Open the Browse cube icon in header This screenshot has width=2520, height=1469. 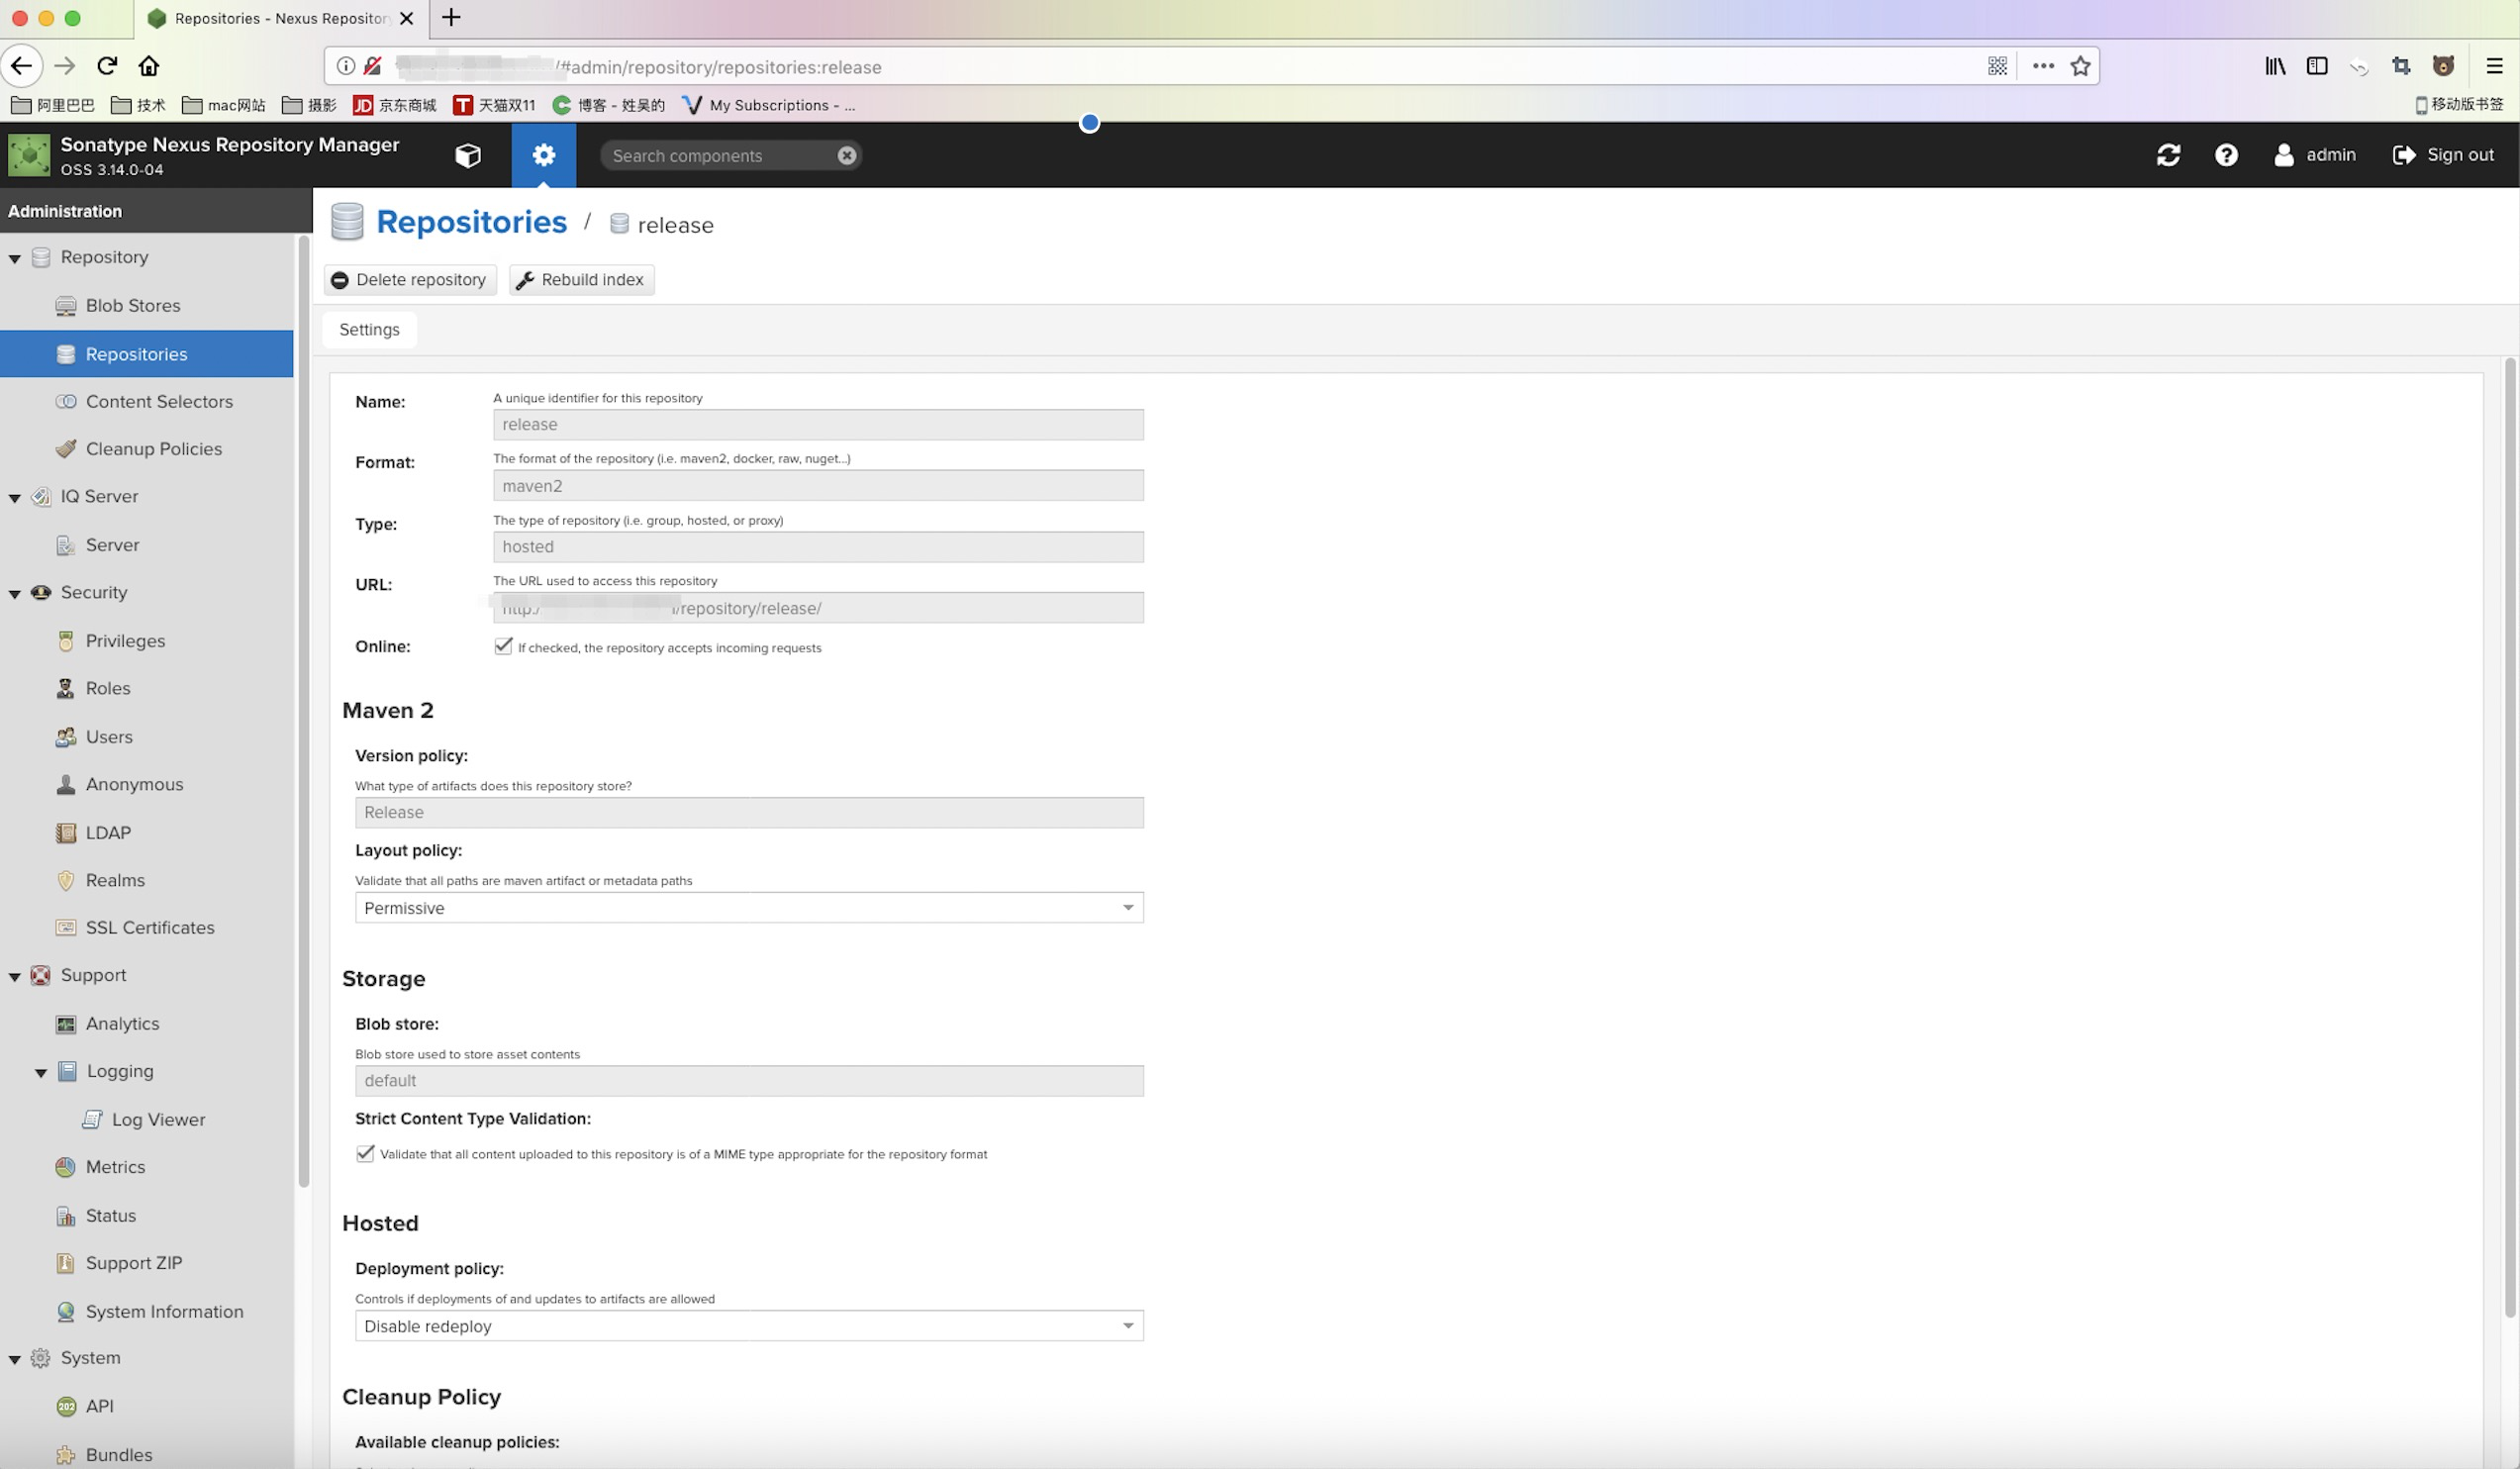tap(468, 155)
